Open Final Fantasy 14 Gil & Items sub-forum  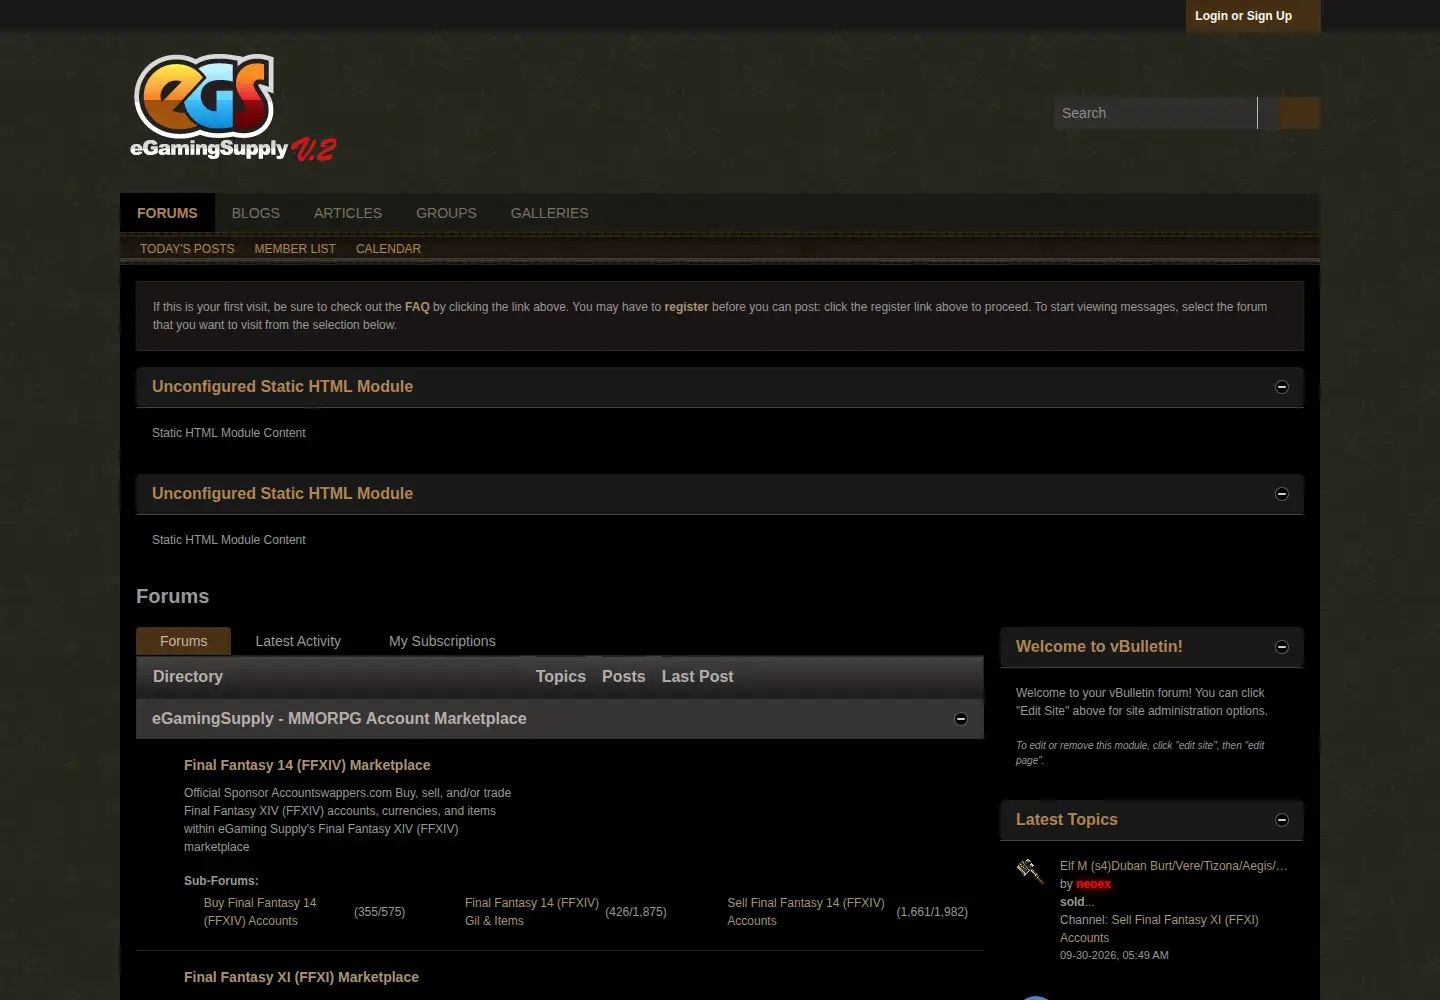pyautogui.click(x=532, y=912)
